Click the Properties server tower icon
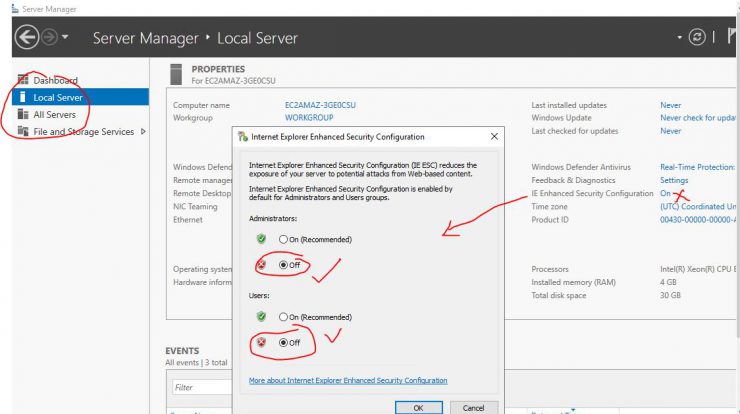The image size is (740, 414). click(176, 74)
